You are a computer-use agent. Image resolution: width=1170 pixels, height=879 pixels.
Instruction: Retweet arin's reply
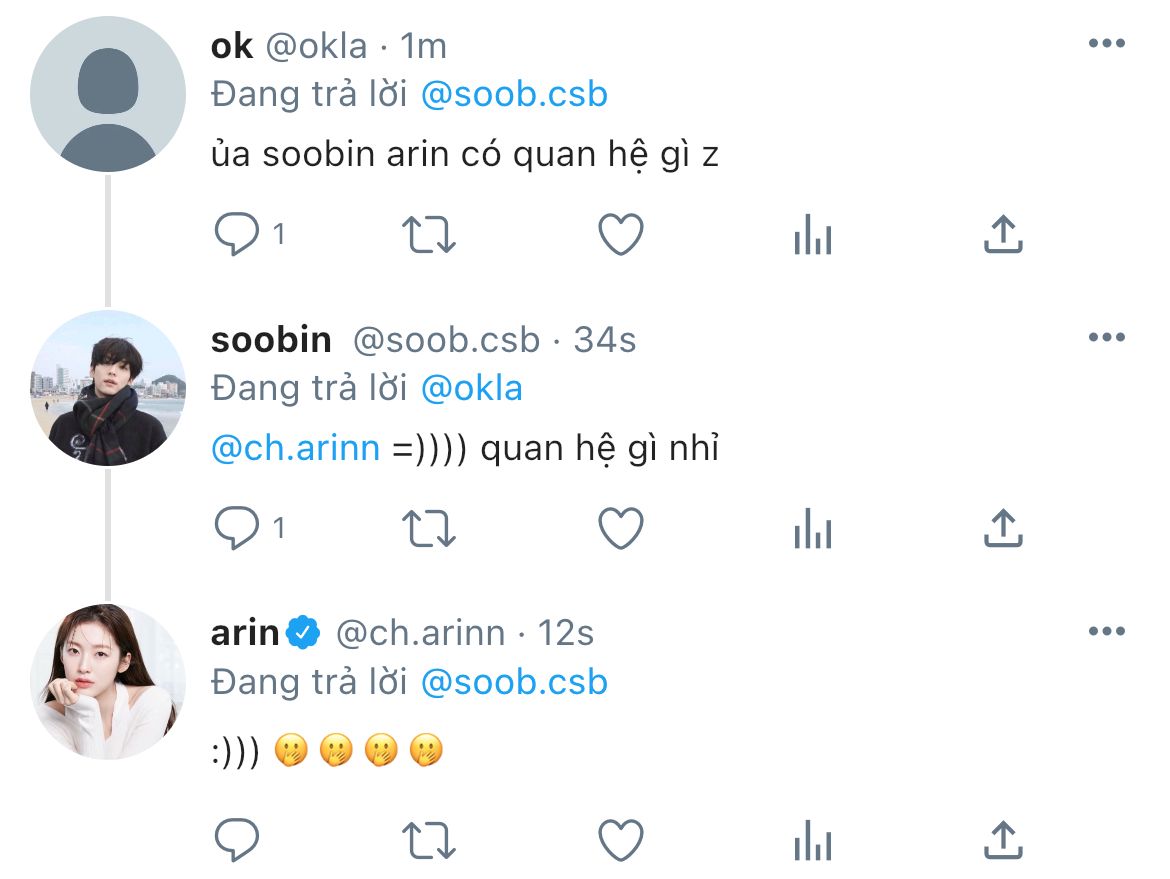428,840
